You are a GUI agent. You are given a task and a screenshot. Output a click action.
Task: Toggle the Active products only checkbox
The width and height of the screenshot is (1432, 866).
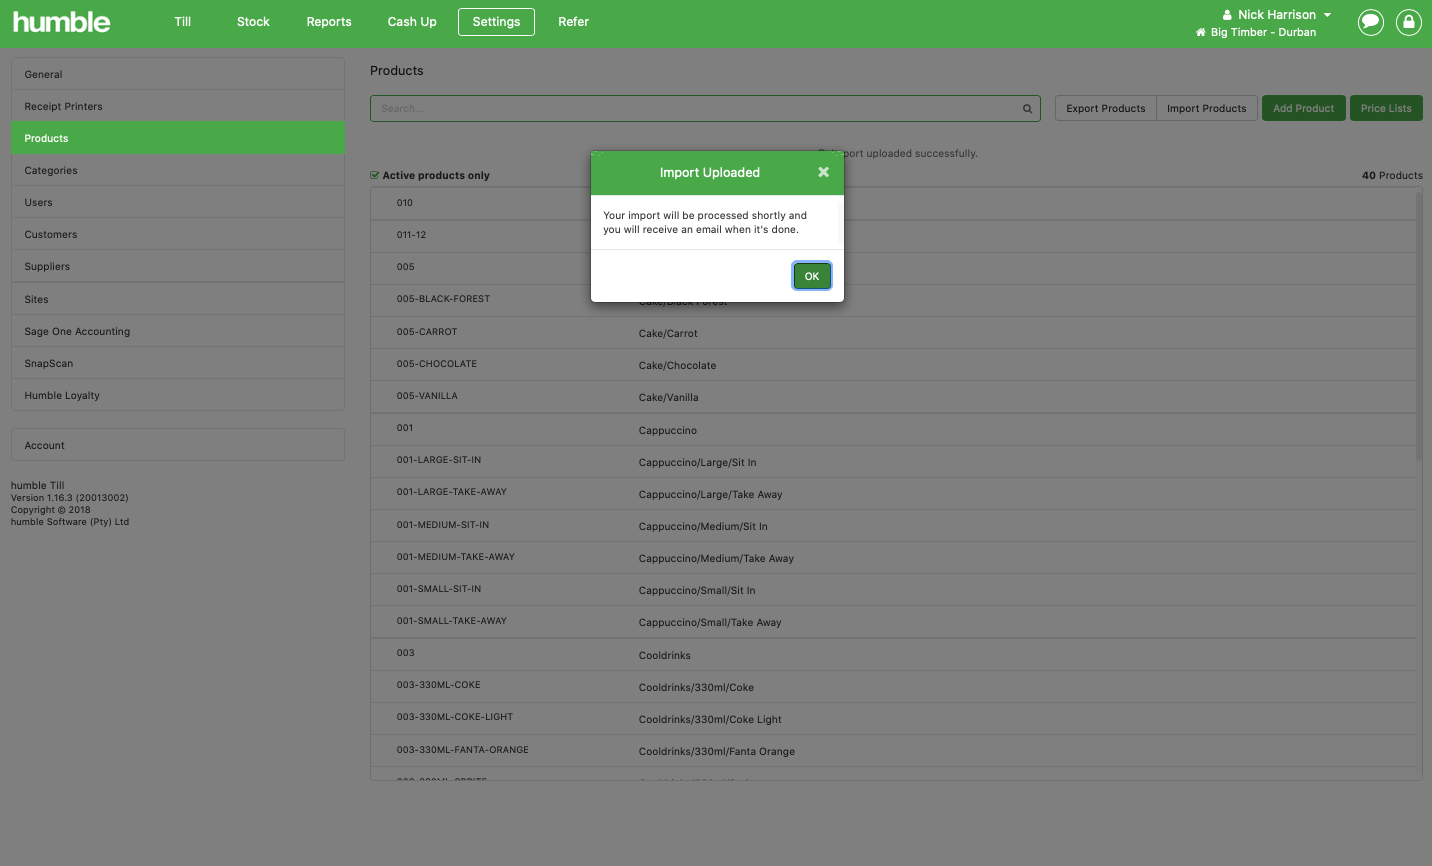point(374,174)
